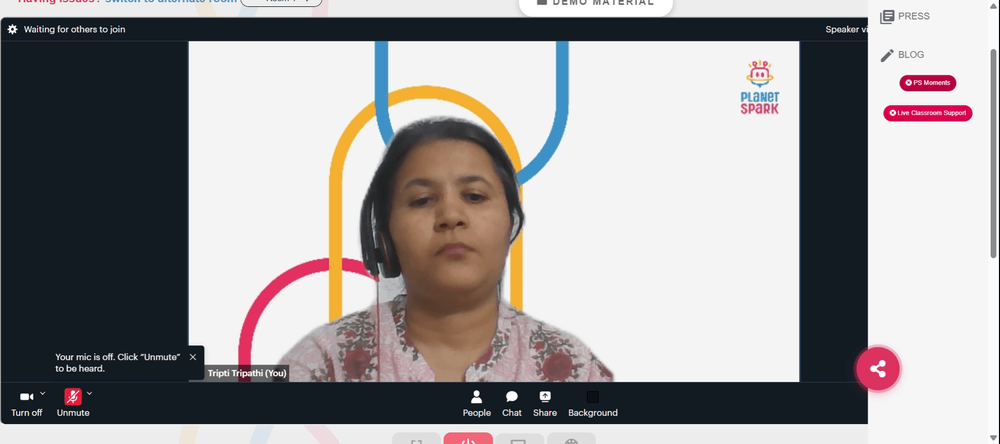Open DEMO MATERIAL
This screenshot has width=1000, height=444.
(x=596, y=4)
